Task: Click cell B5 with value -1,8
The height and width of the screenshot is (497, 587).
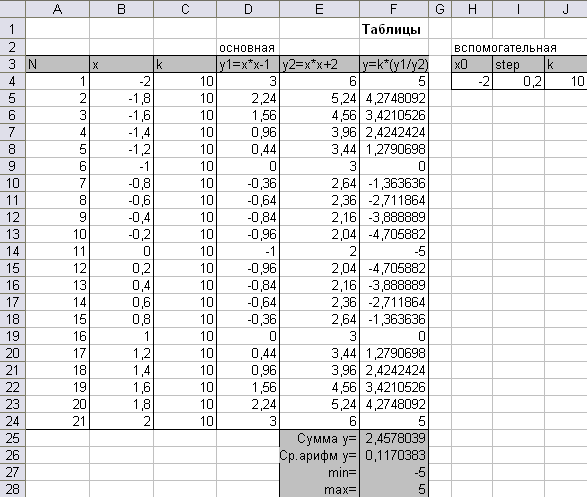Action: coord(121,98)
